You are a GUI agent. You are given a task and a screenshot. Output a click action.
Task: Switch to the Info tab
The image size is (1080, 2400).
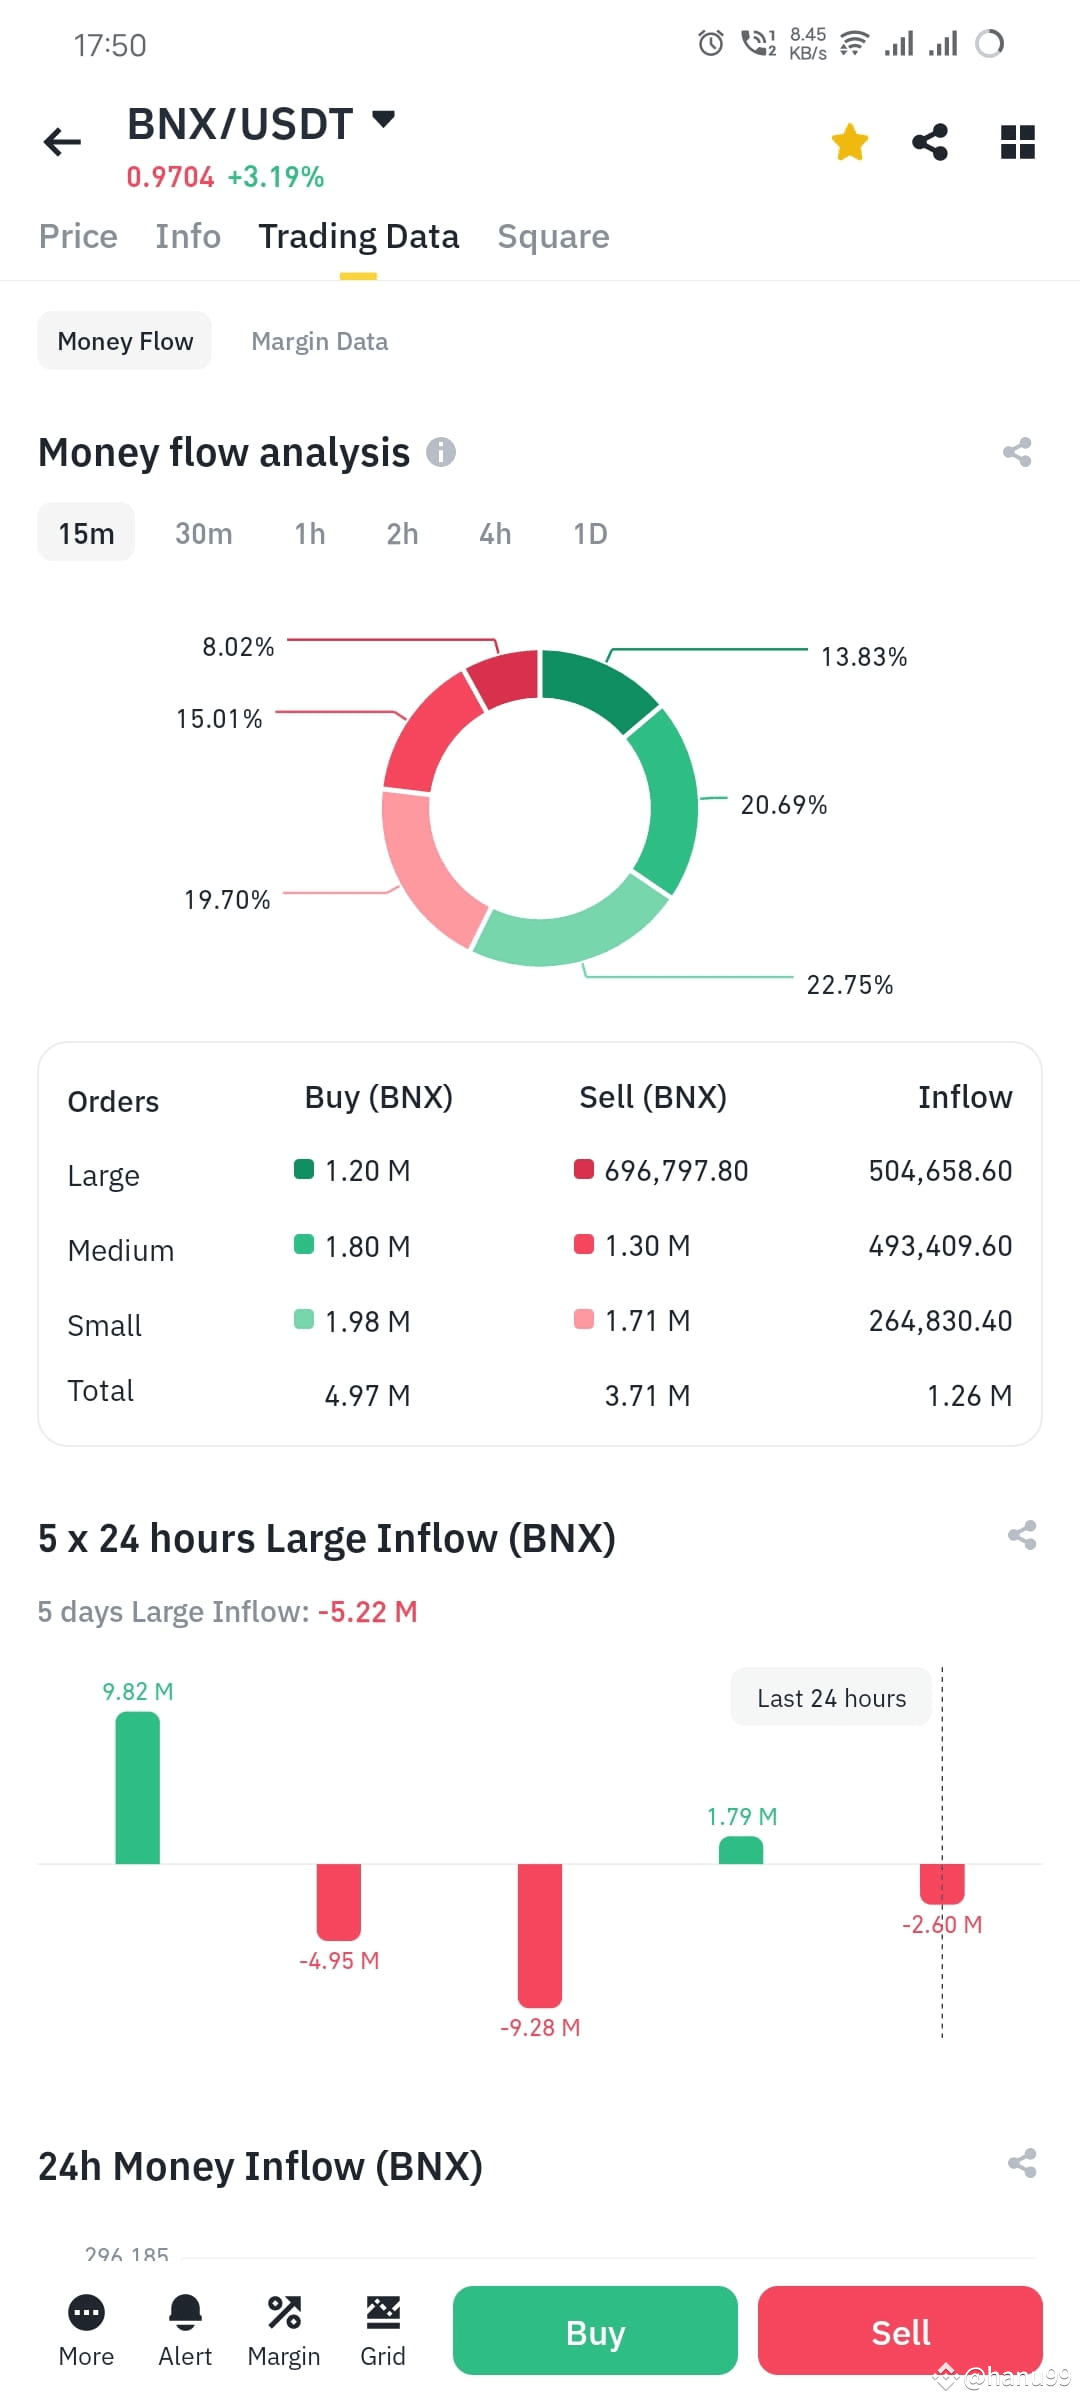click(x=188, y=236)
